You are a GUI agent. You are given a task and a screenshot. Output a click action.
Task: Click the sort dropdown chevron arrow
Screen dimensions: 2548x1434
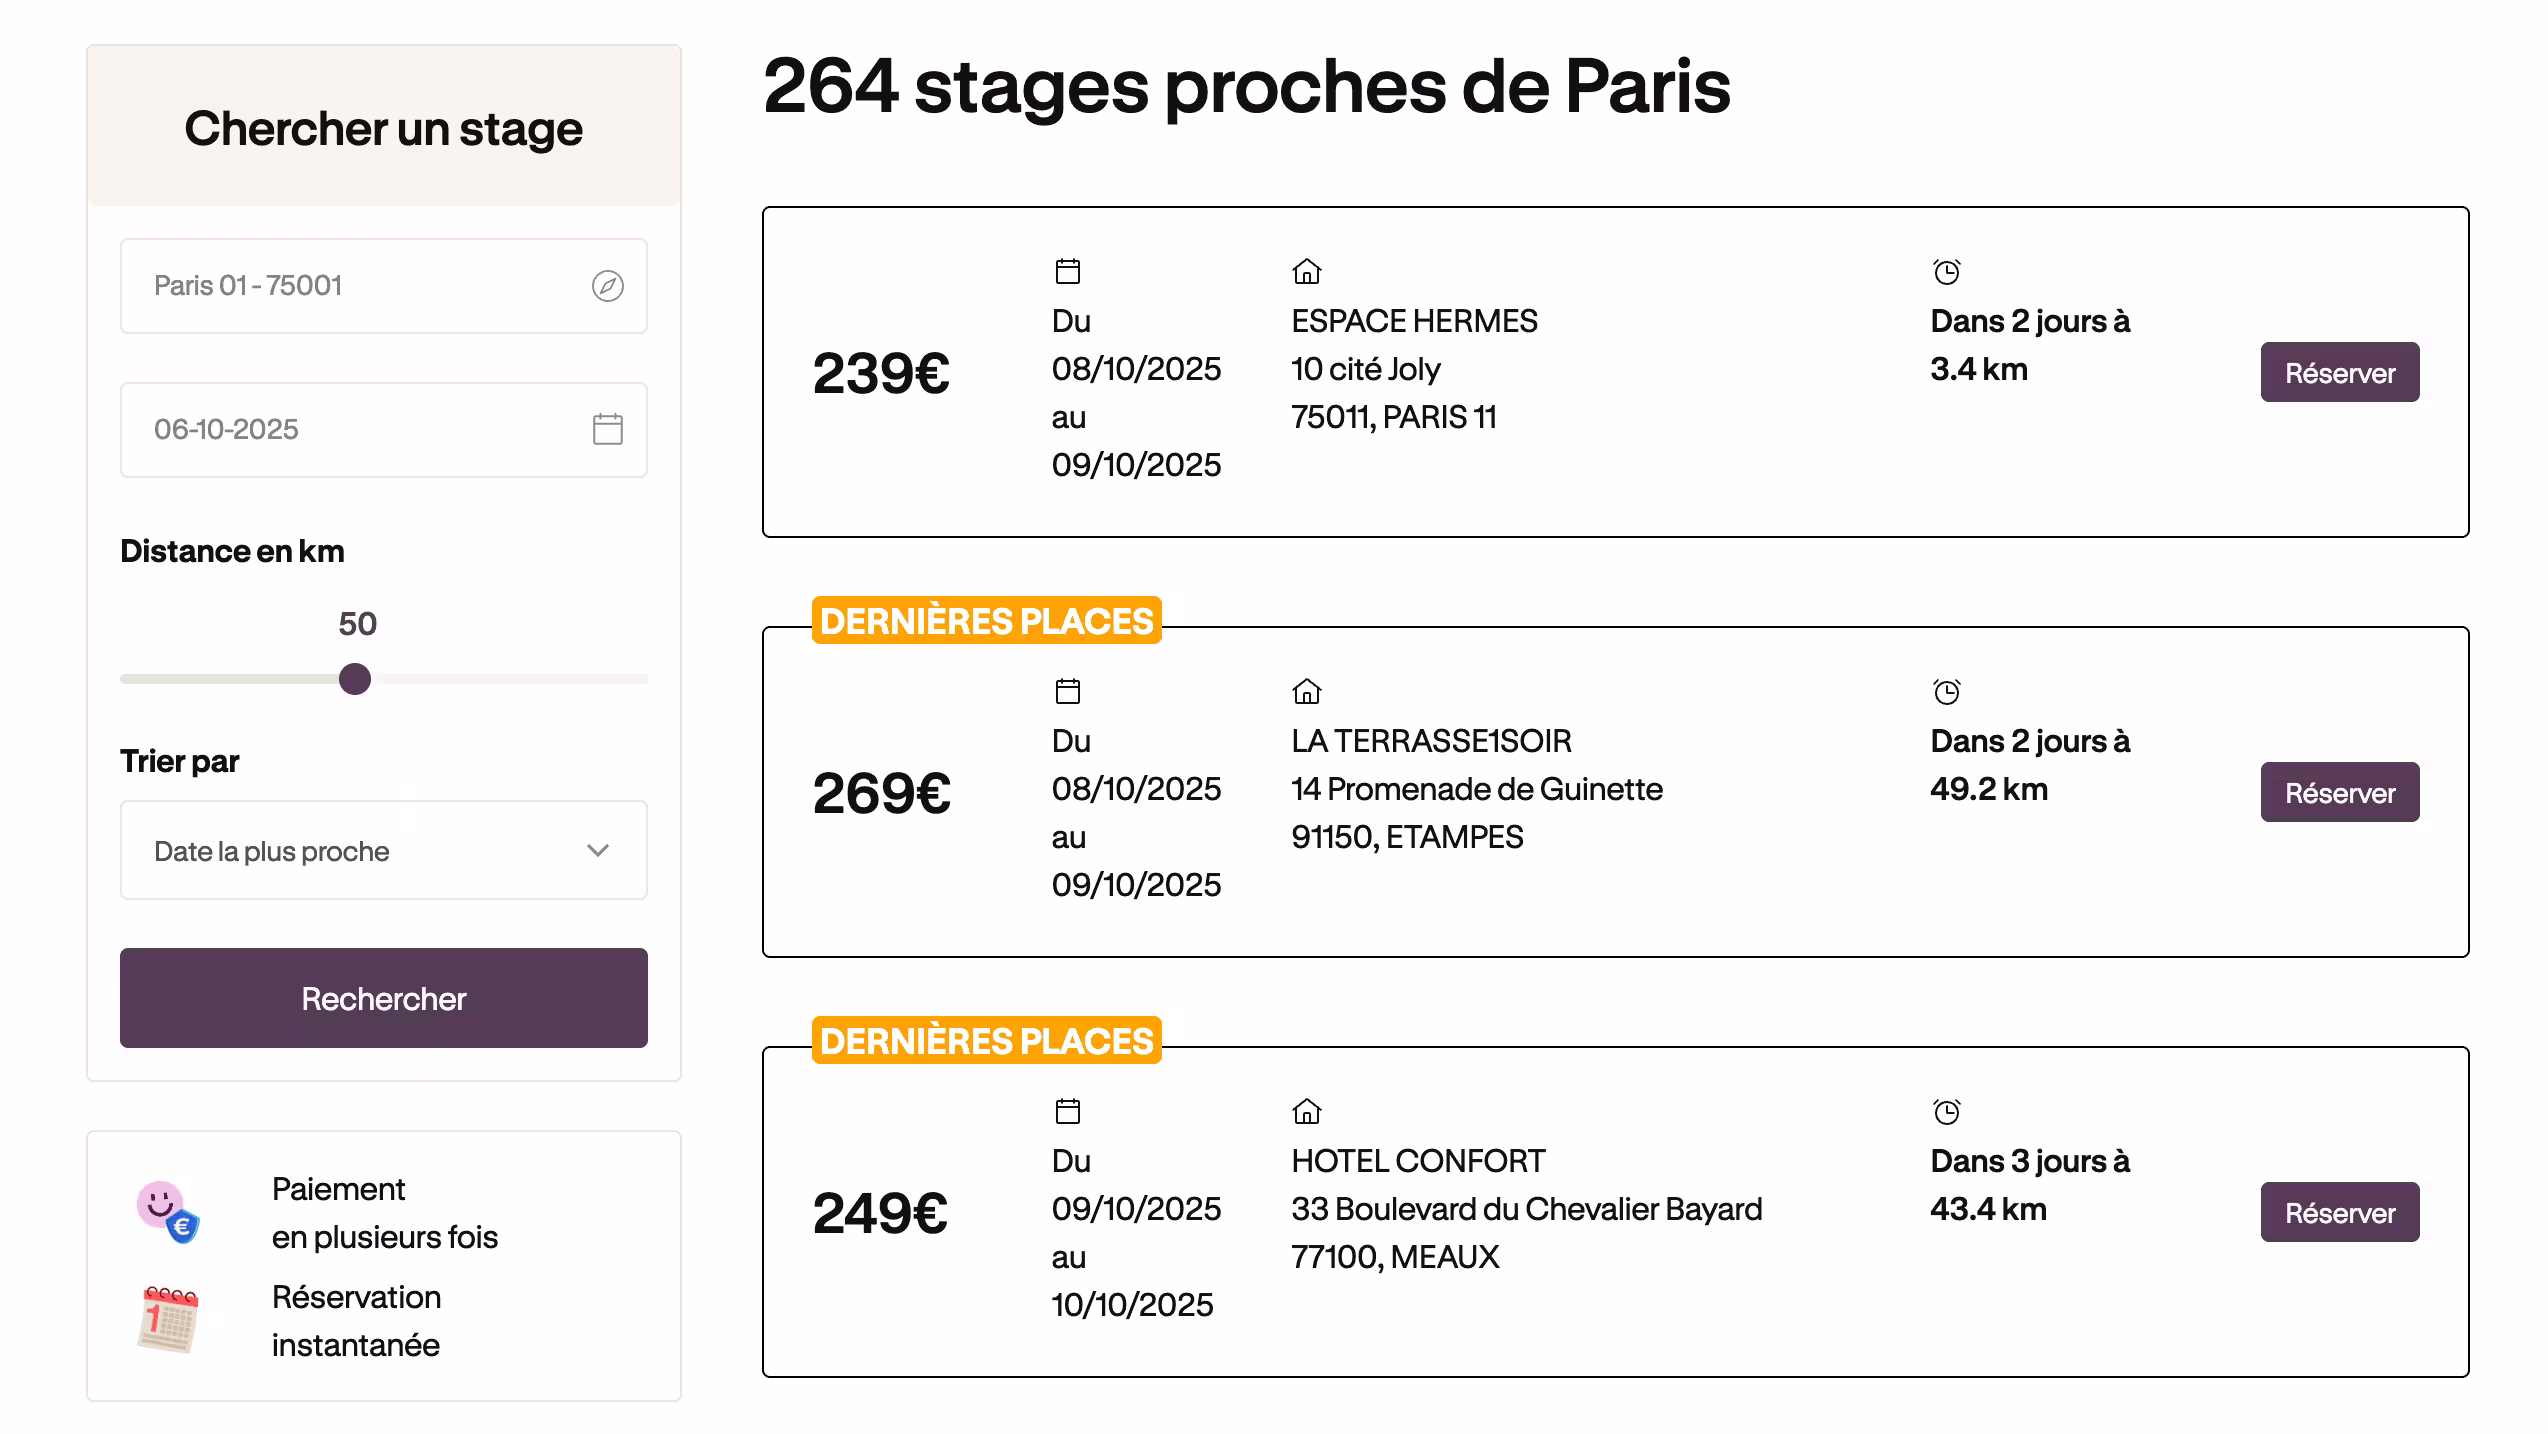pos(598,850)
